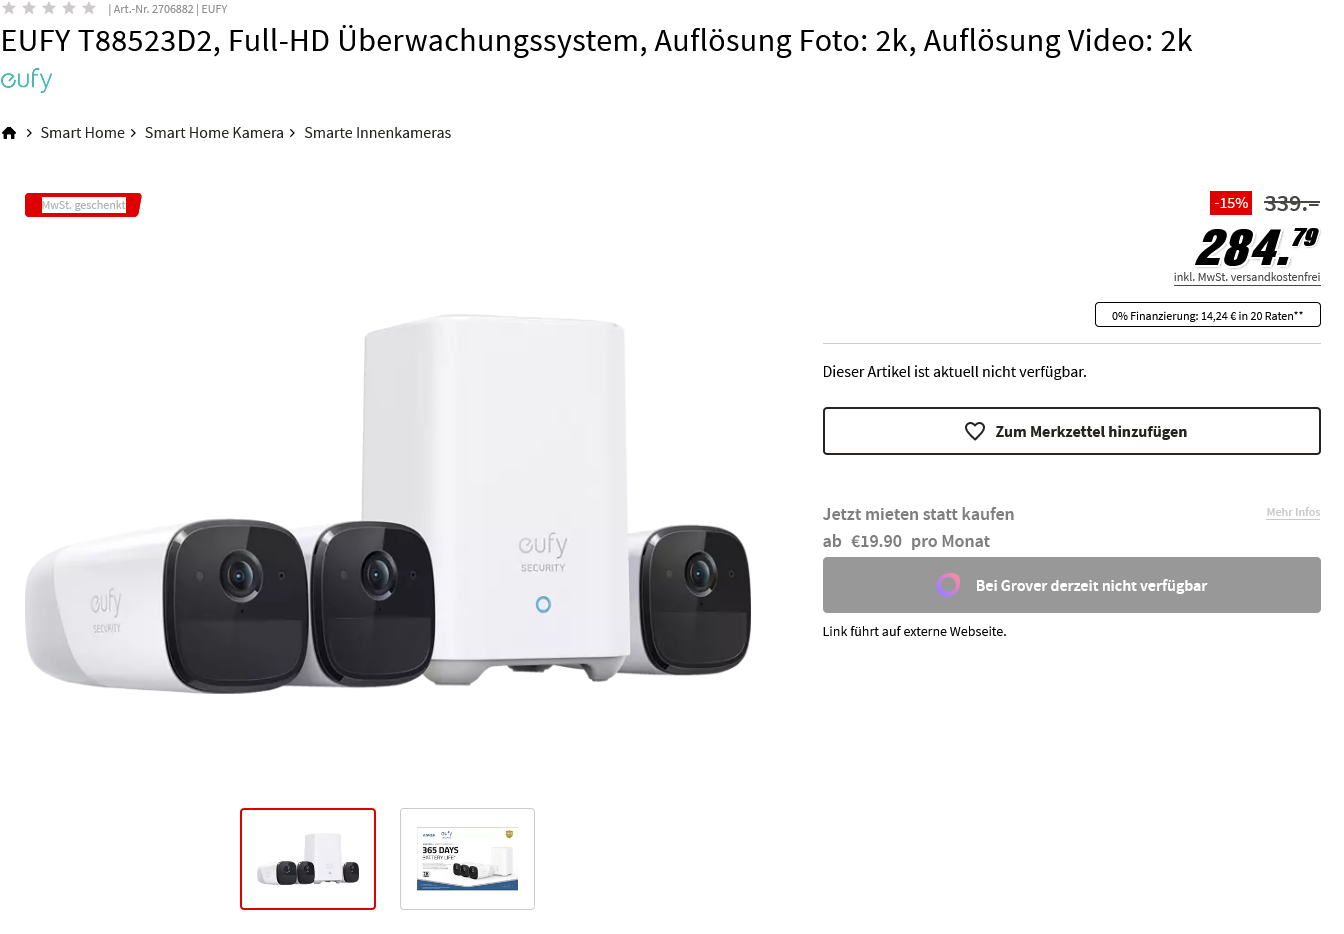Click the inkl. MwSt. versandkostenfrei link
Image resolution: width=1344 pixels, height=934 pixels.
coord(1247,277)
